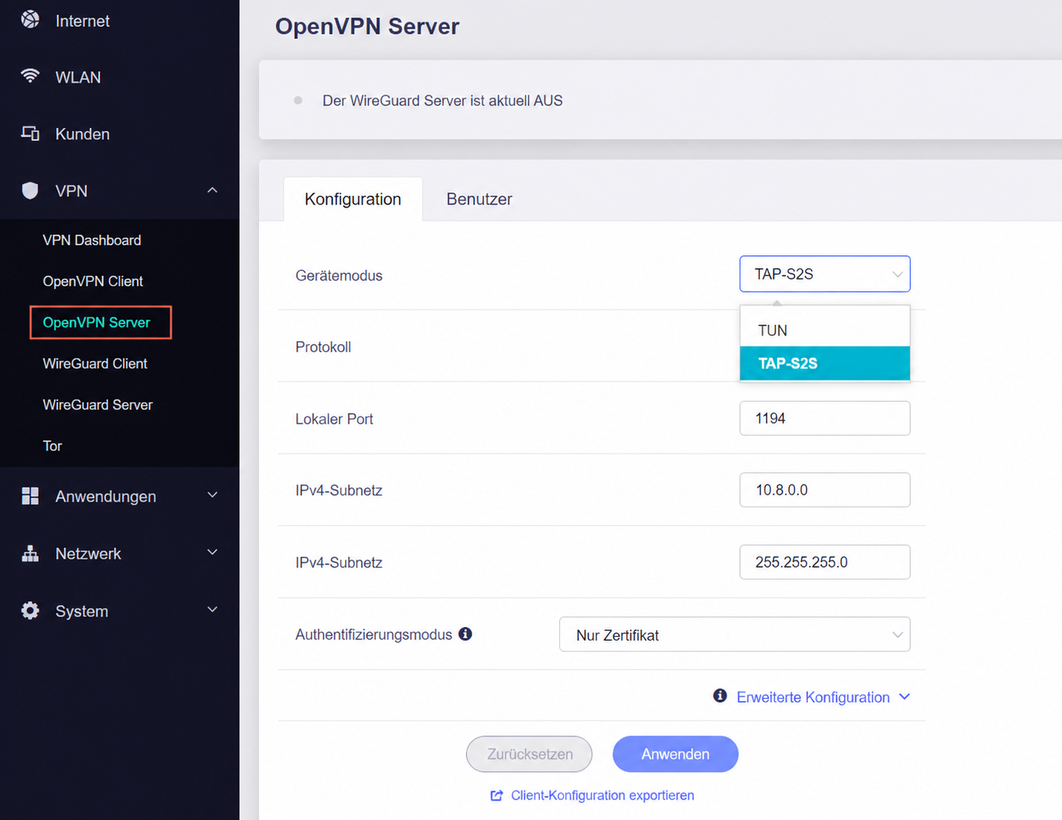The height and width of the screenshot is (820, 1062).
Task: Select TUN in the dropdown list
Action: pos(824,330)
